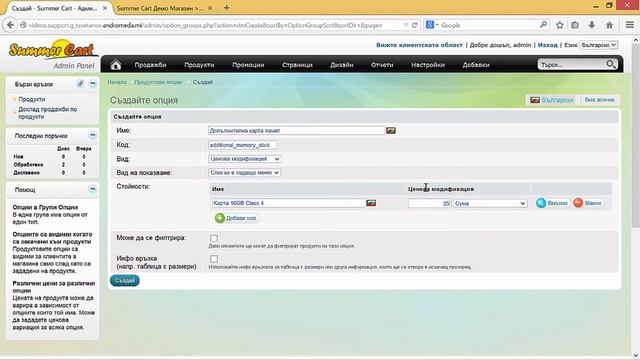Open URL history dropdown arrow

pyautogui.click(x=406, y=25)
